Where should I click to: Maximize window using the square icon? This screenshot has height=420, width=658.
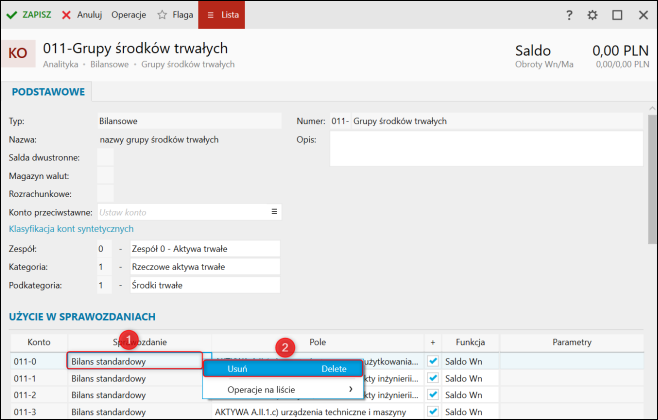pos(617,16)
